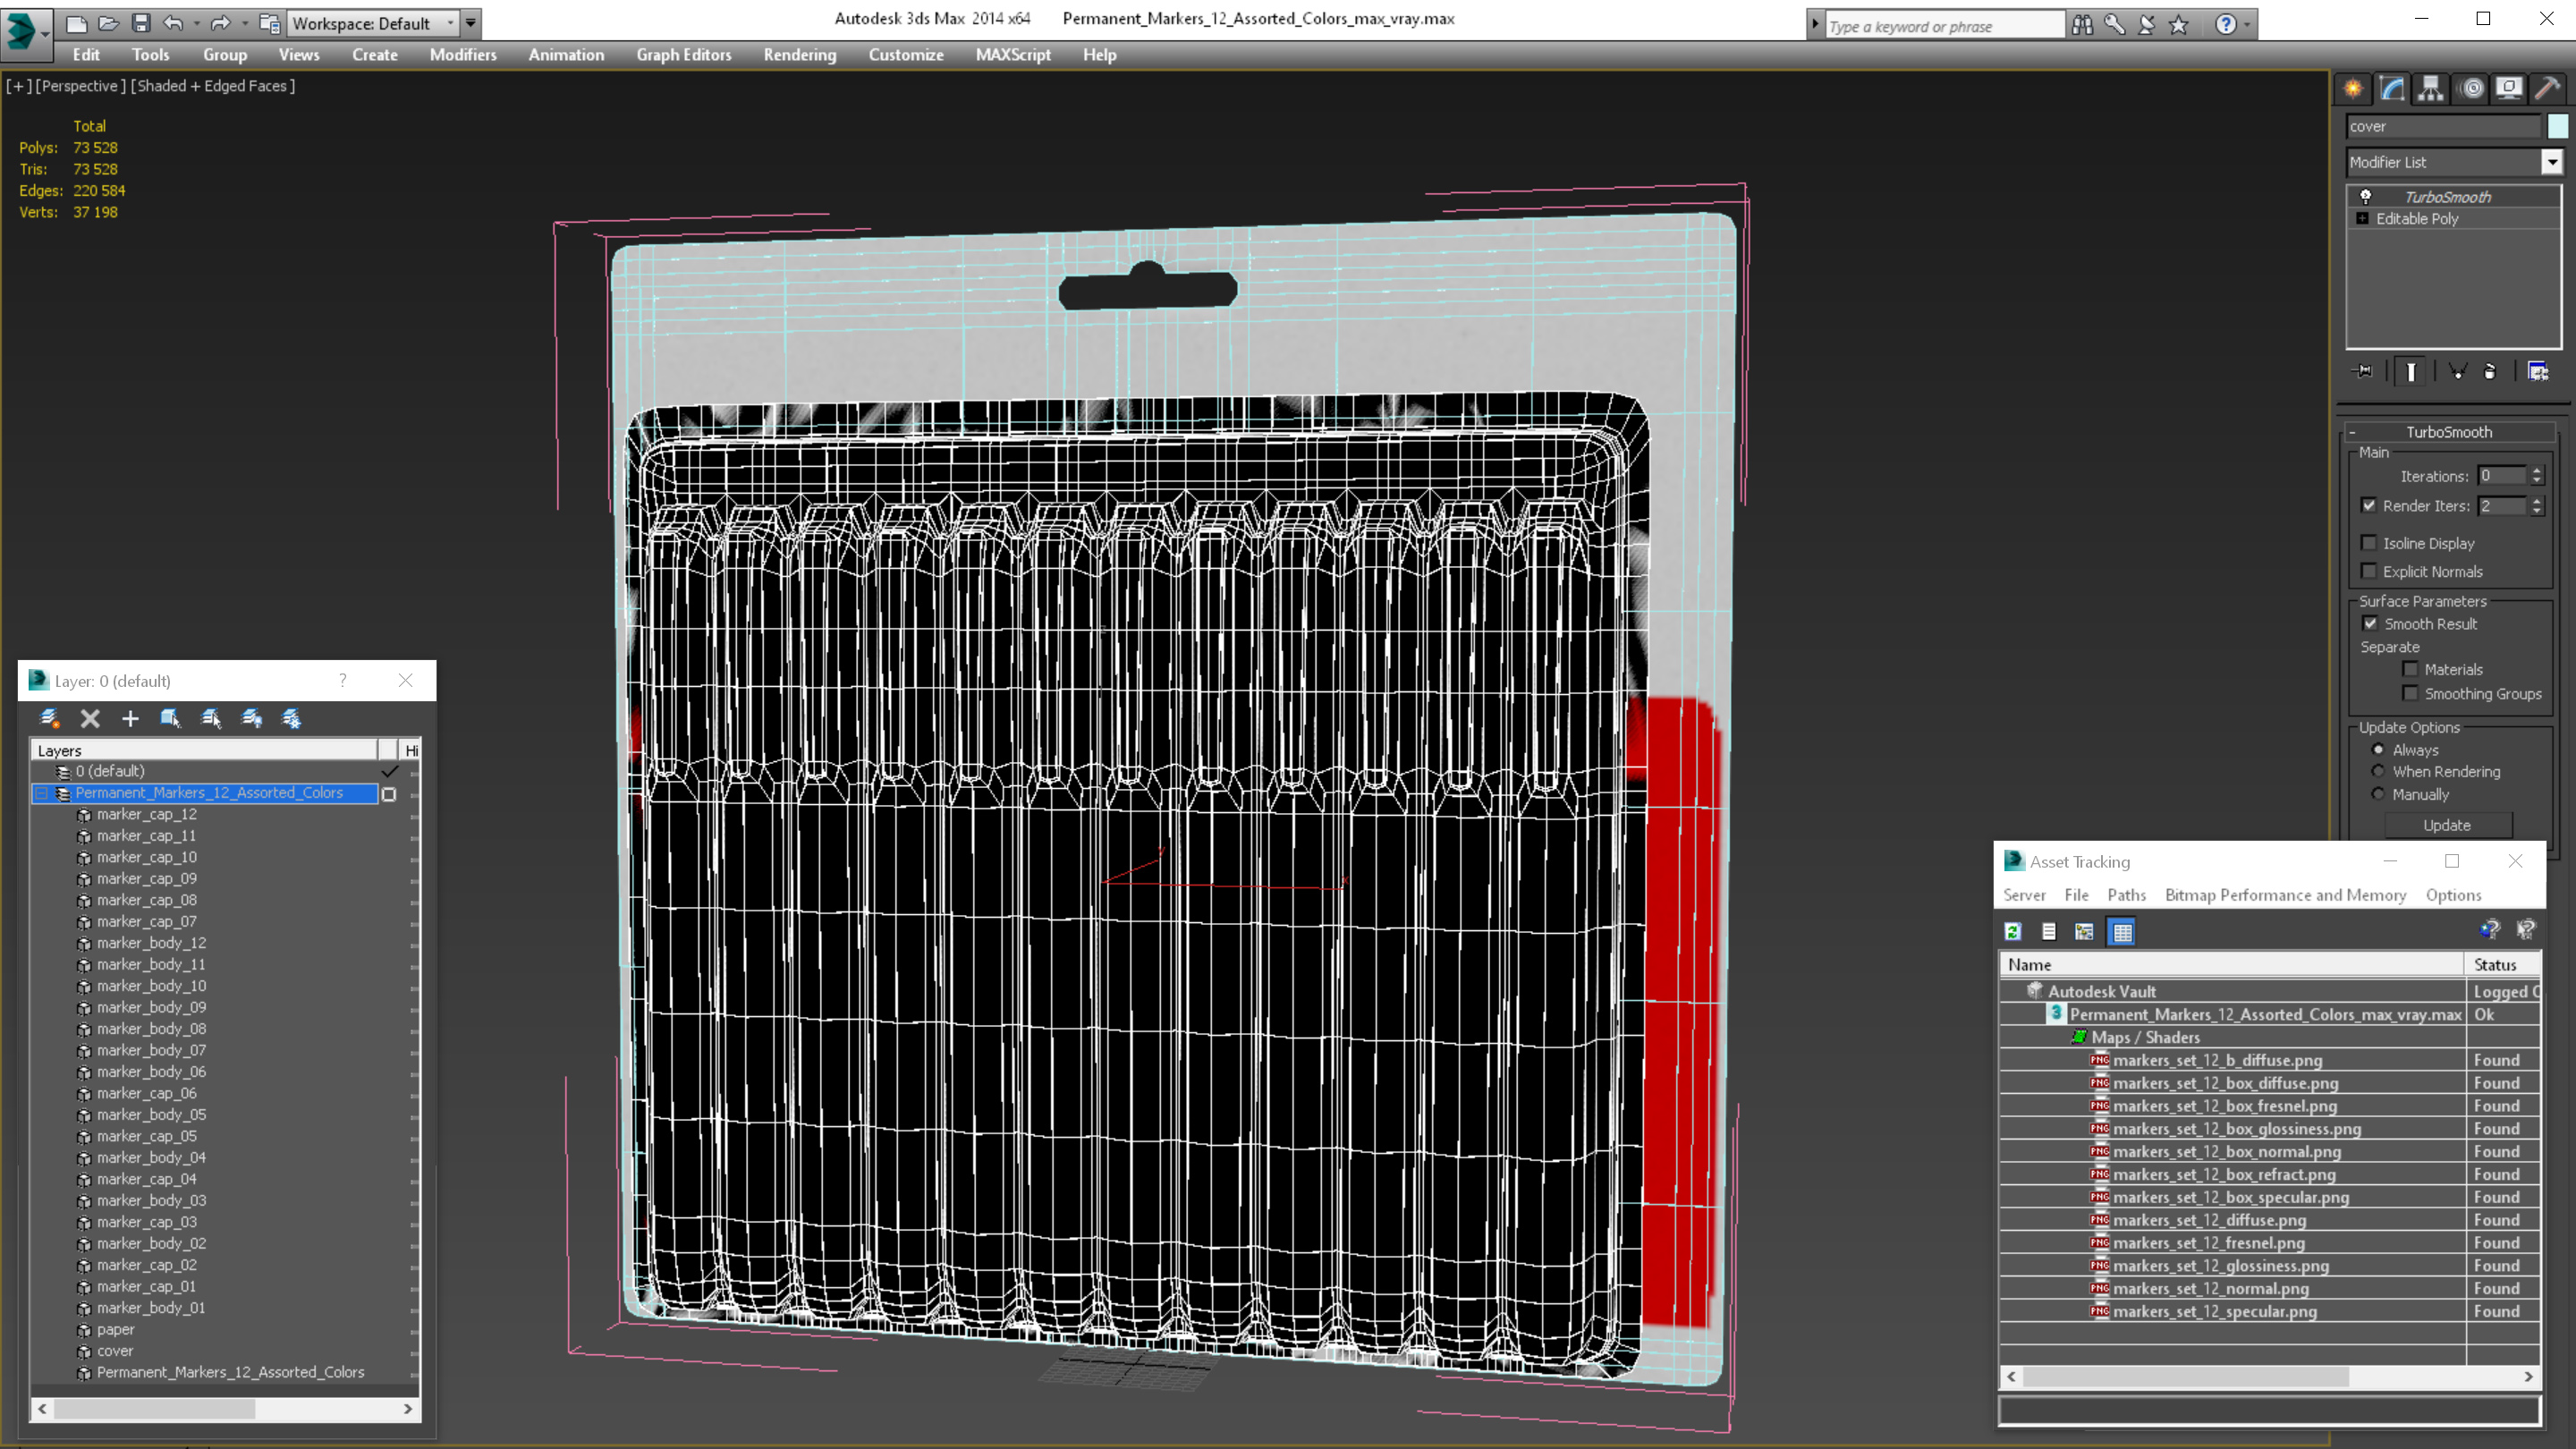This screenshot has width=2576, height=1449.
Task: Click the Pin Stack icon below modifier stack
Action: click(2363, 371)
